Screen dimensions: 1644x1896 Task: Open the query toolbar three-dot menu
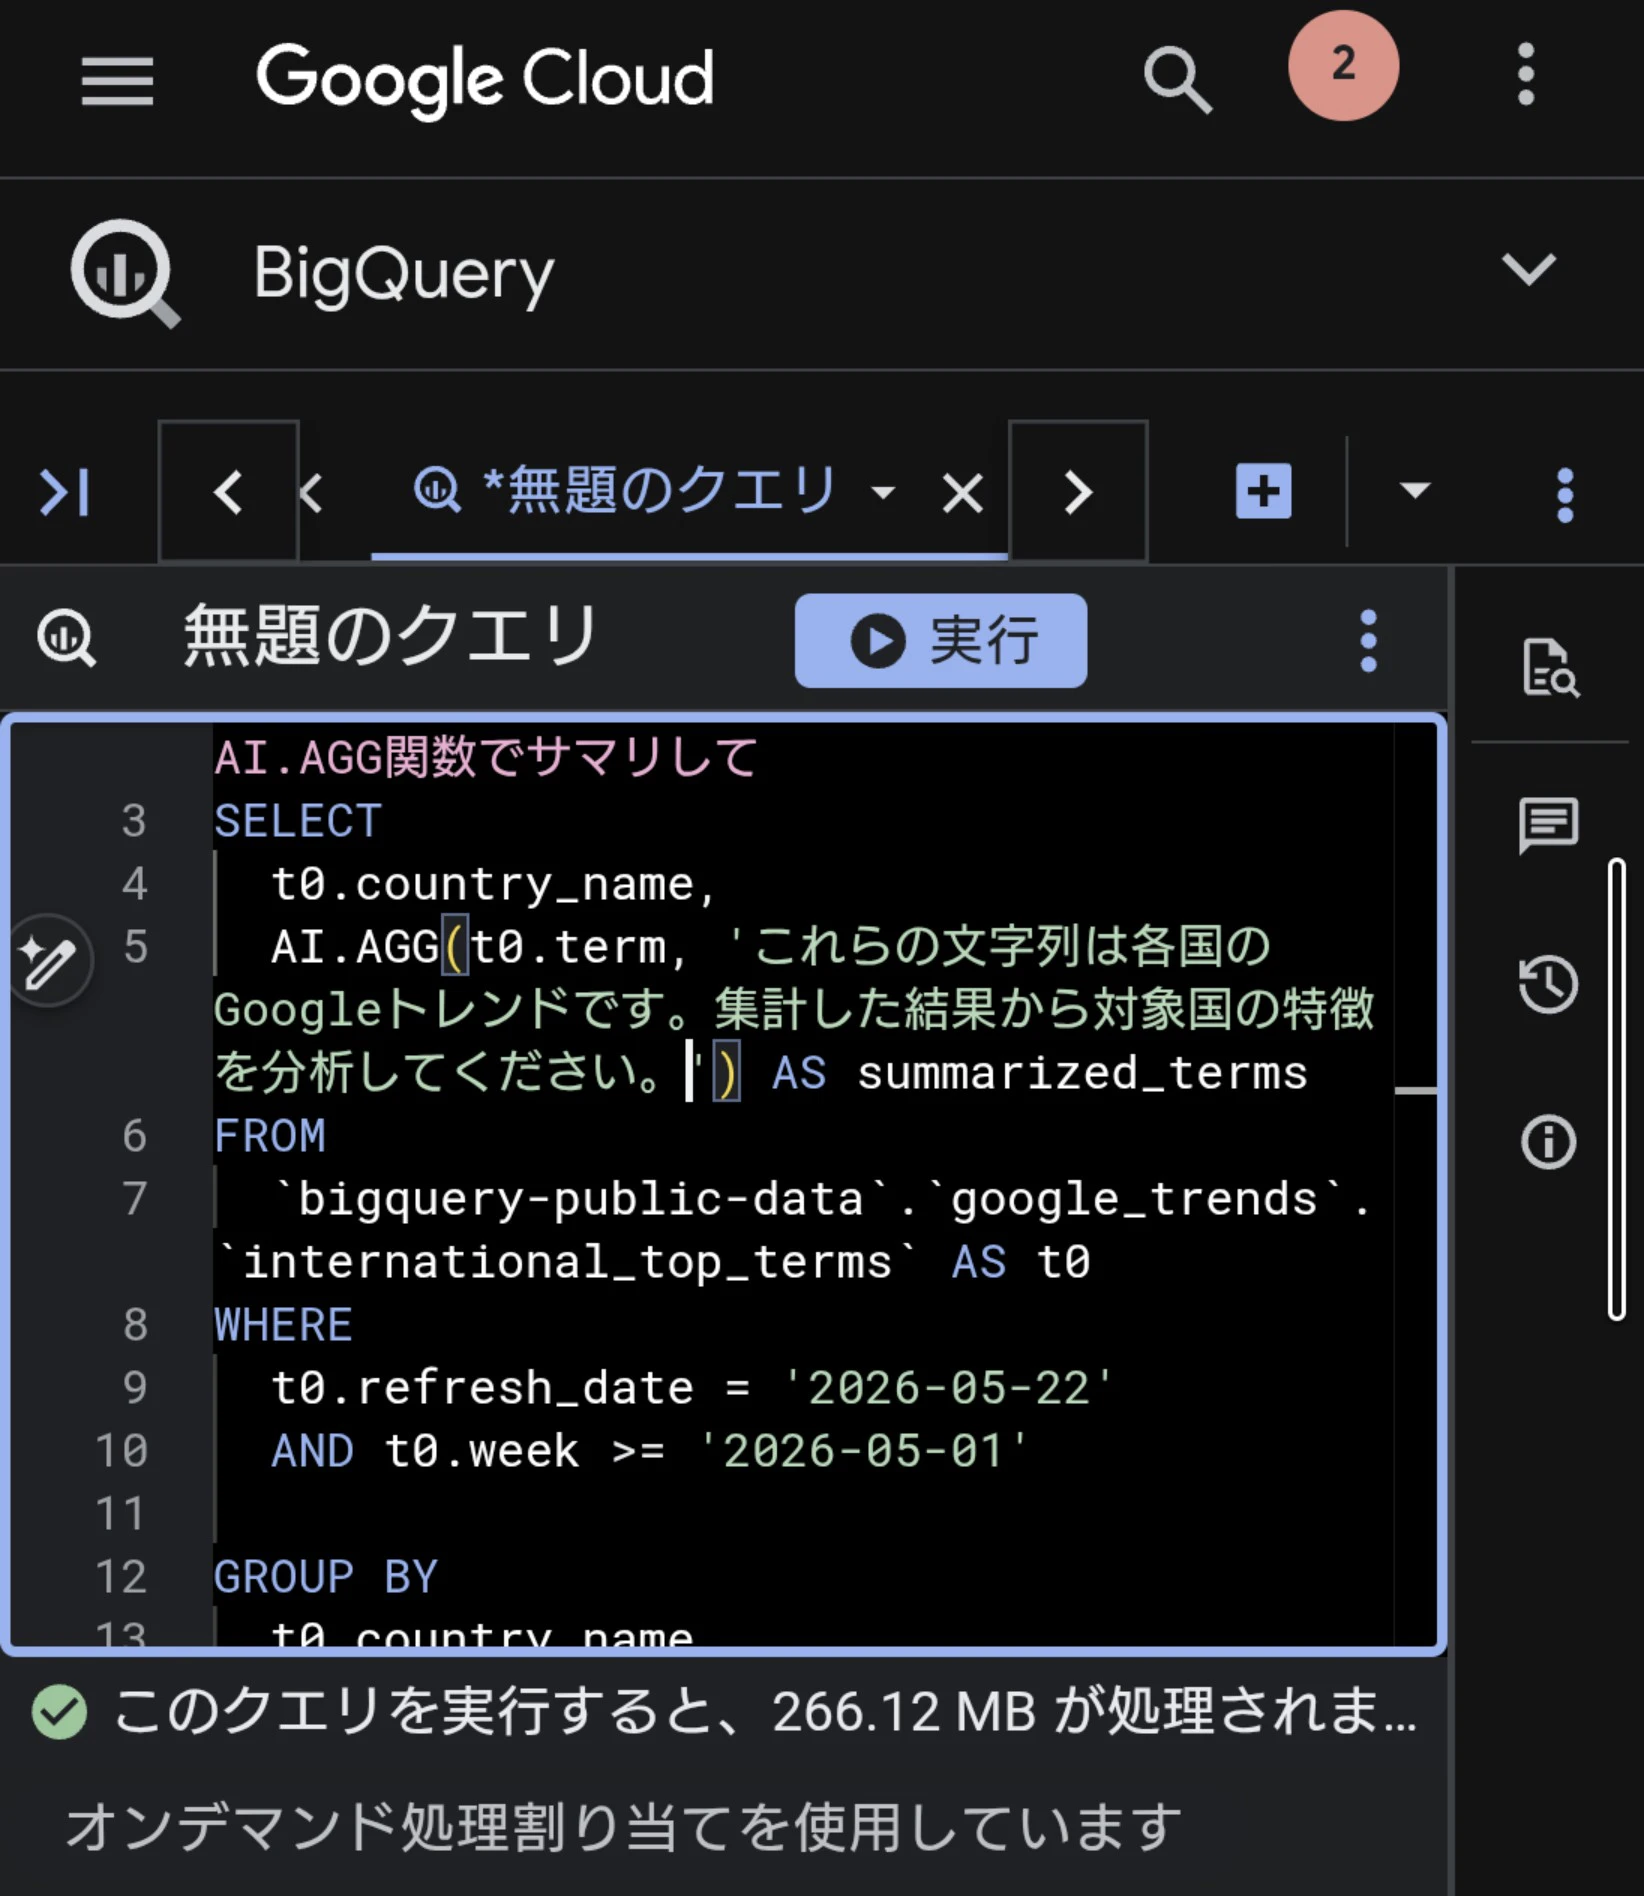coord(1368,641)
